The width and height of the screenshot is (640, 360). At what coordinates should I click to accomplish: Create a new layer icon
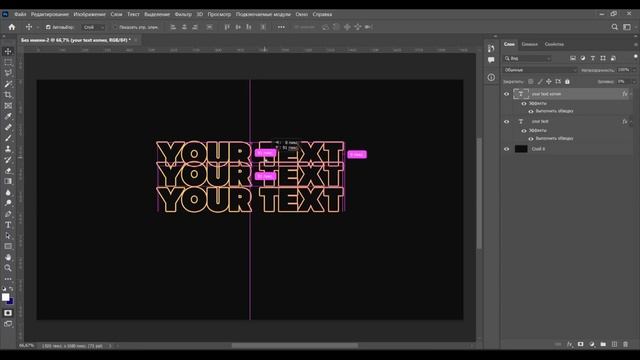tap(614, 344)
